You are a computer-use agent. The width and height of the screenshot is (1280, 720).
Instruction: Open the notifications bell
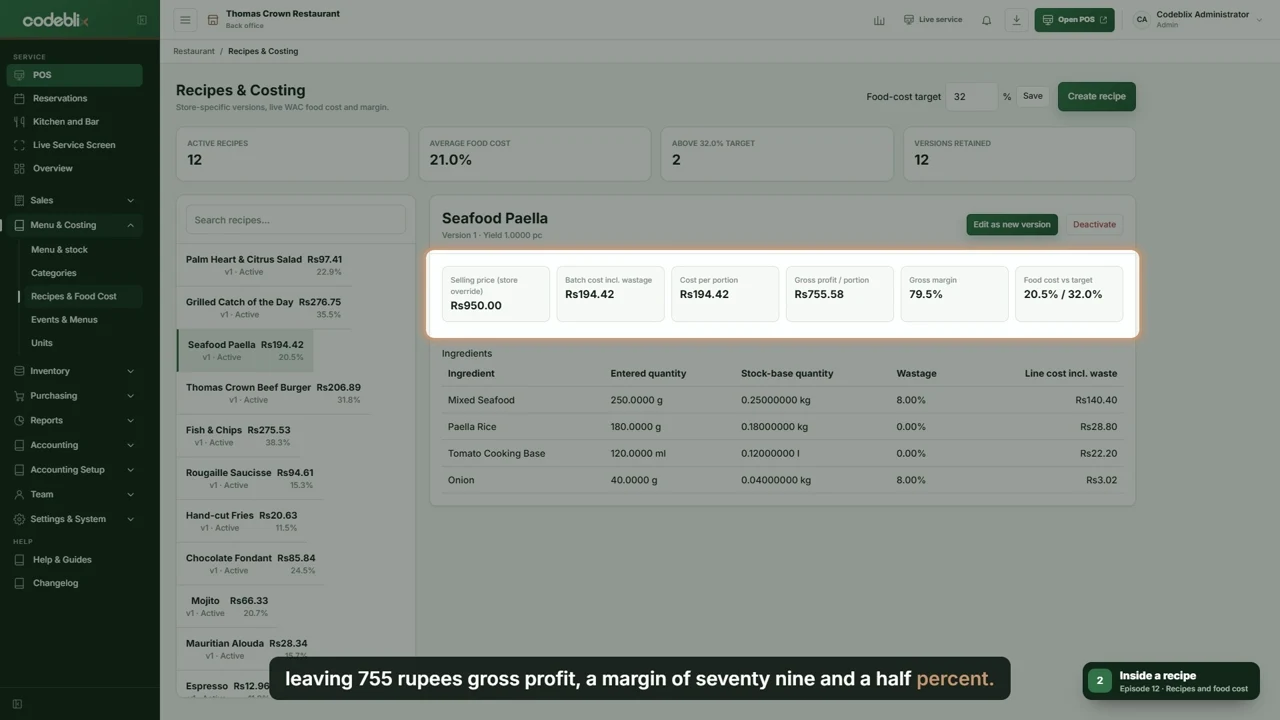[986, 20]
